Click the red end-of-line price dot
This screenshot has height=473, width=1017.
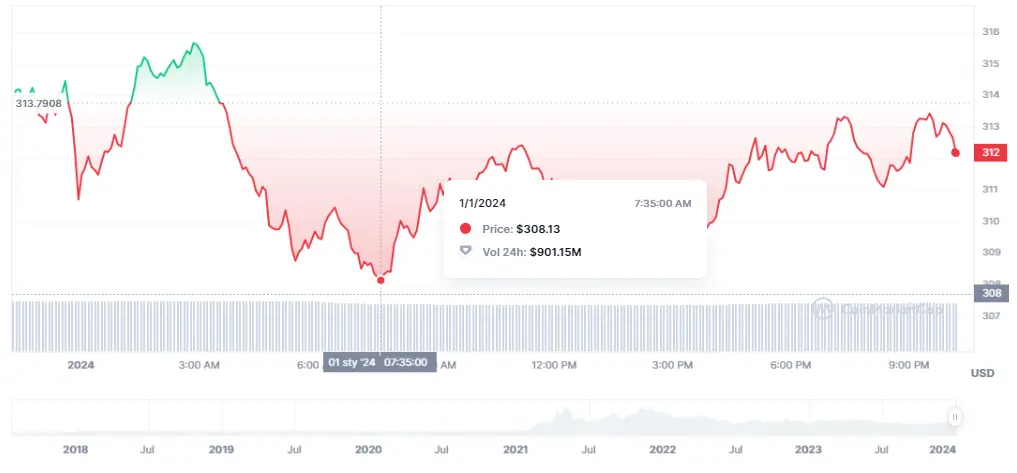pyautogui.click(x=955, y=153)
